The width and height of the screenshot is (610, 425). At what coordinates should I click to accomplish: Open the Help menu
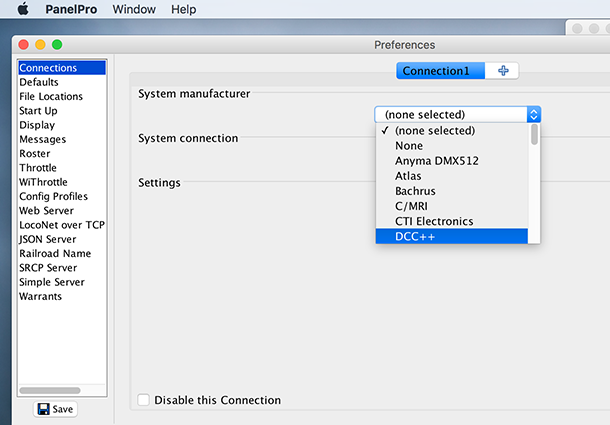point(183,9)
